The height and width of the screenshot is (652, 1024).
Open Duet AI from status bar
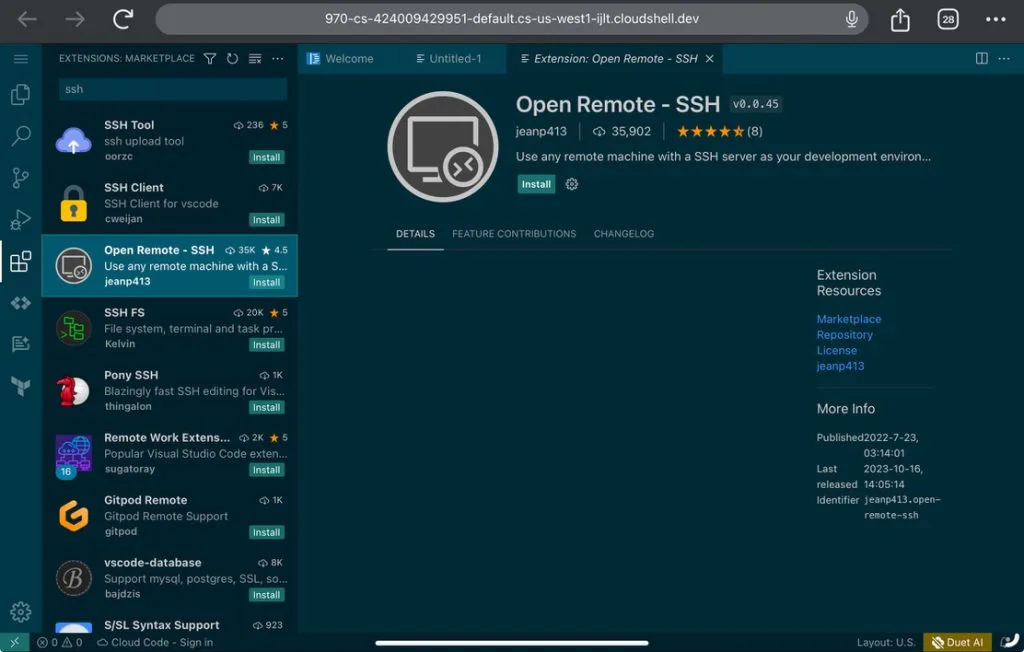coord(957,642)
